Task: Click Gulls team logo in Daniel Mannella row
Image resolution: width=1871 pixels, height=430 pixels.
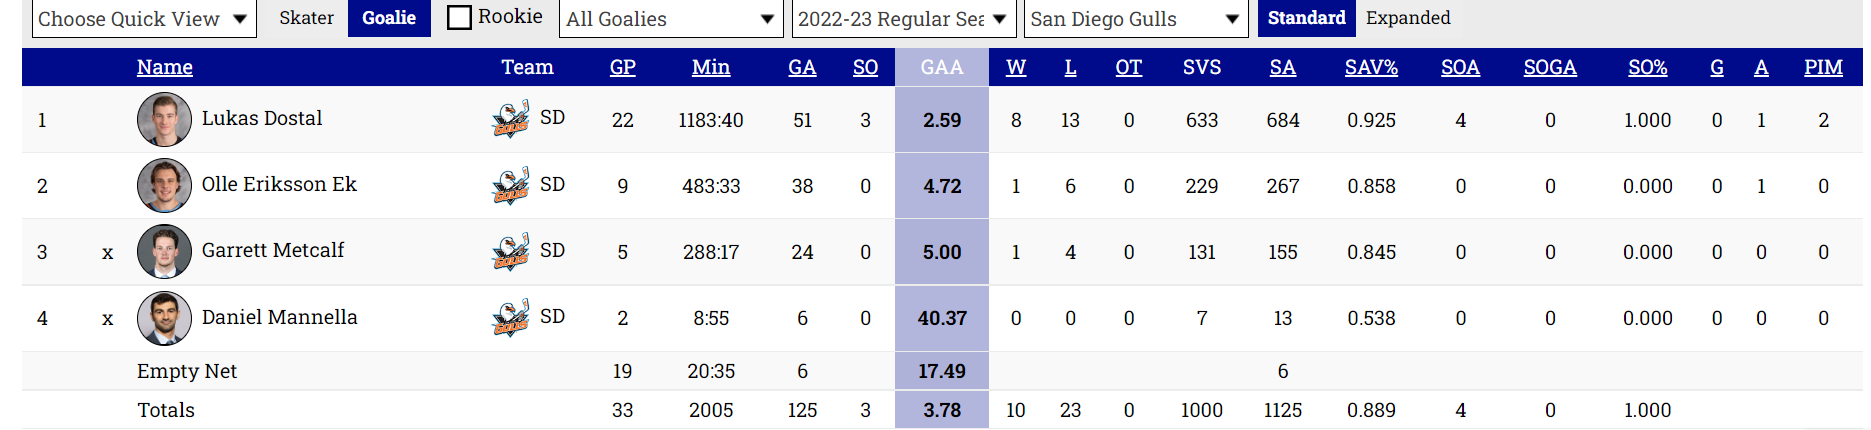Action: pos(511,318)
